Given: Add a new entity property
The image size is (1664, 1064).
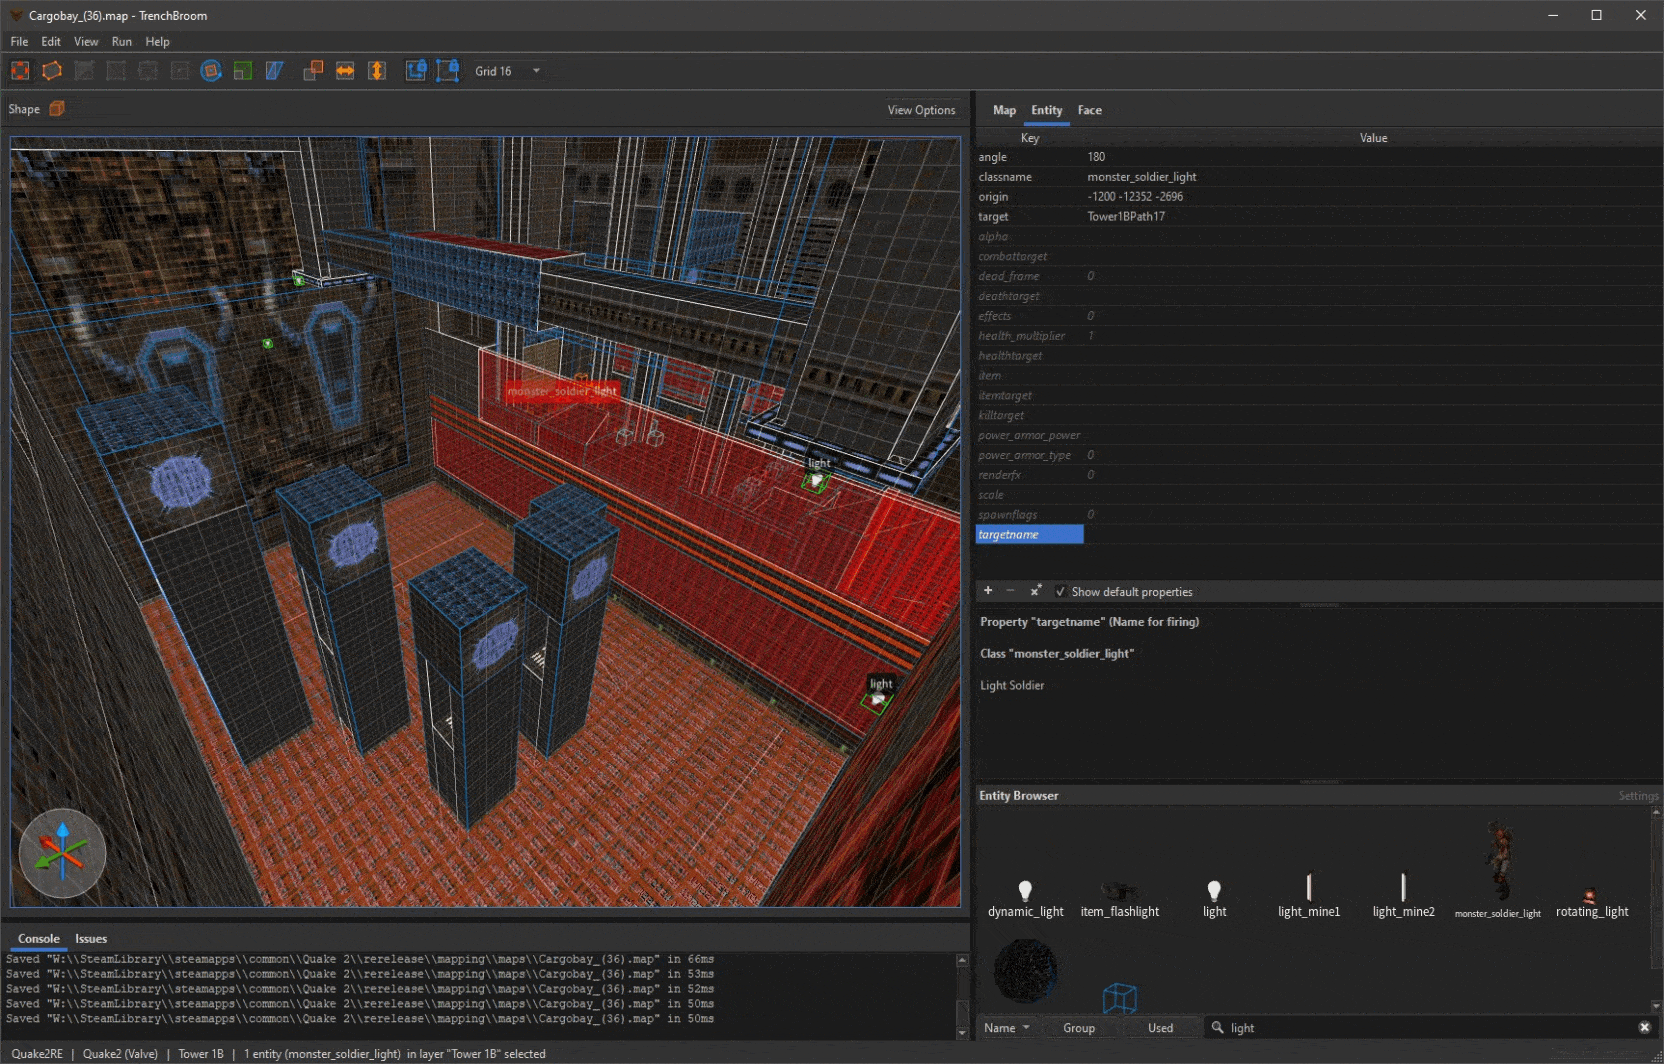Looking at the screenshot, I should tap(988, 591).
